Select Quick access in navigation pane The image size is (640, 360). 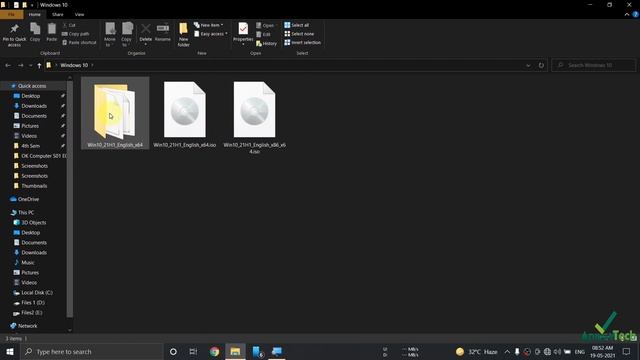[32, 86]
